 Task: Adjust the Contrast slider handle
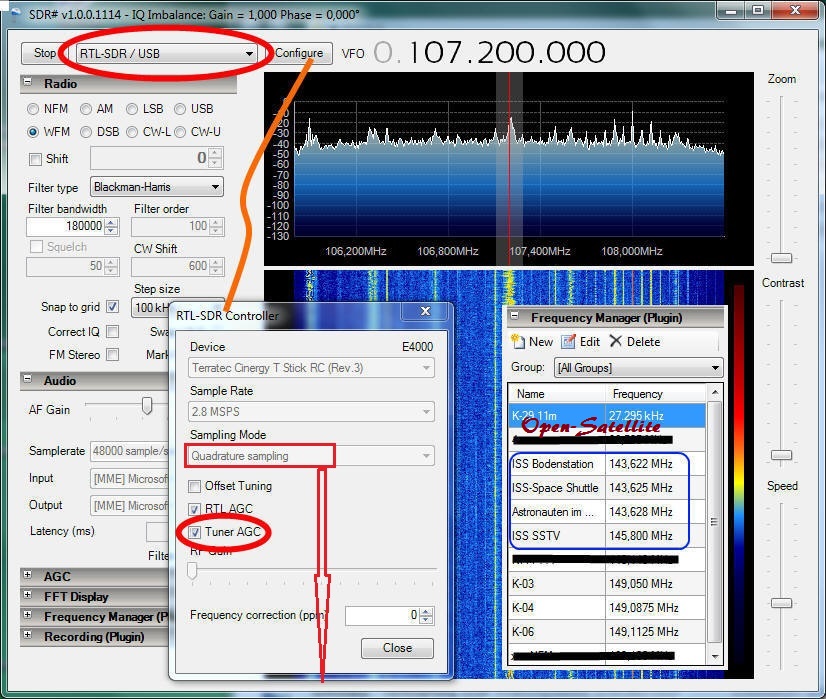[781, 455]
